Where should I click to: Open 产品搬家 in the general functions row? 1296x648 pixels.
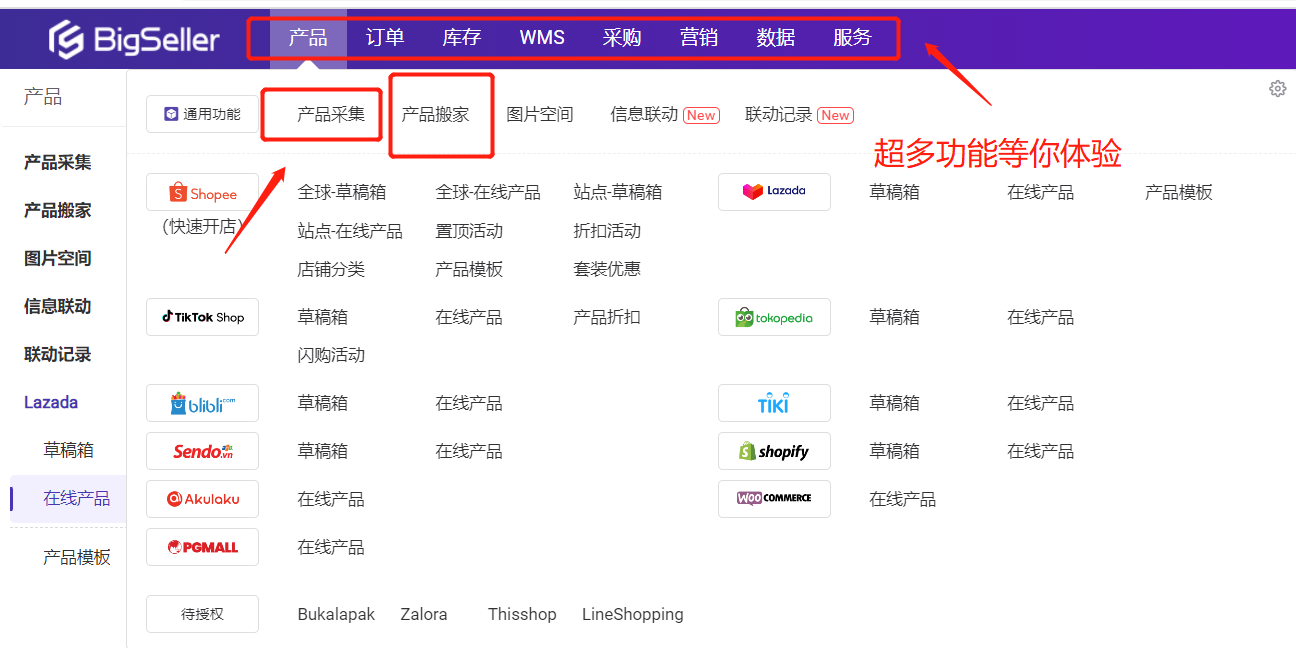435,114
